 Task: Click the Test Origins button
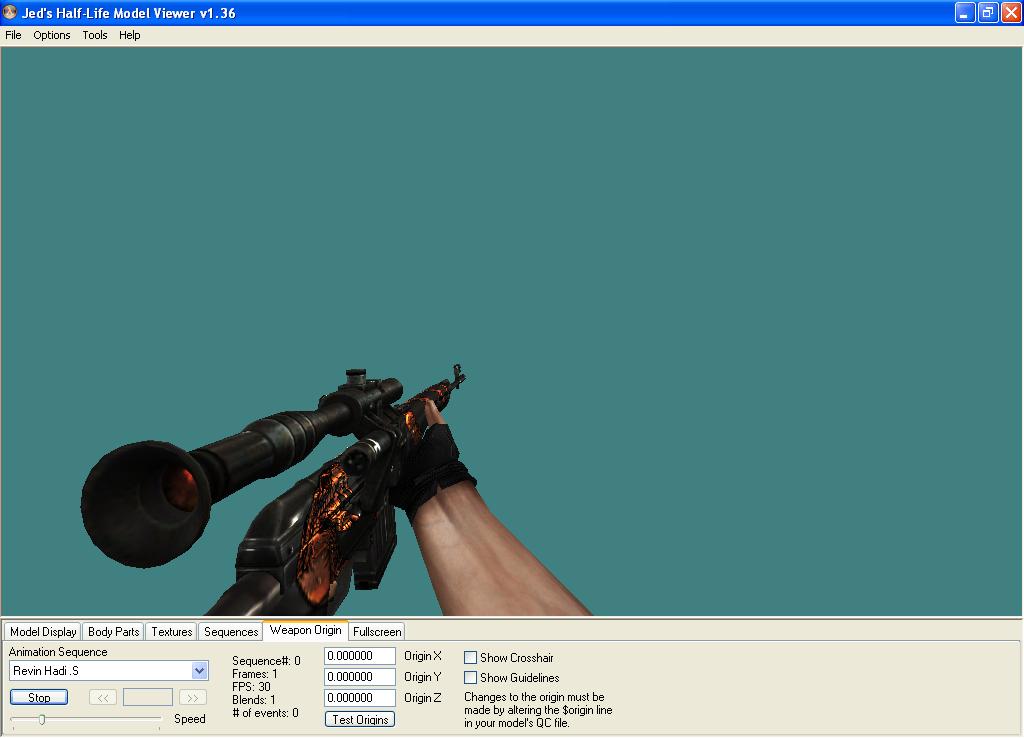[360, 719]
